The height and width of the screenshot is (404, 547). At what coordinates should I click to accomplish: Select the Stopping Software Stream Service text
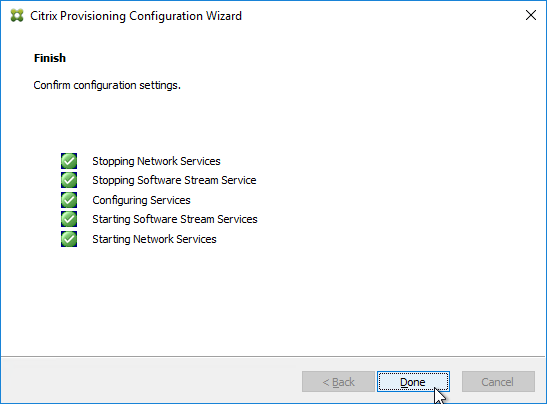[x=174, y=180]
